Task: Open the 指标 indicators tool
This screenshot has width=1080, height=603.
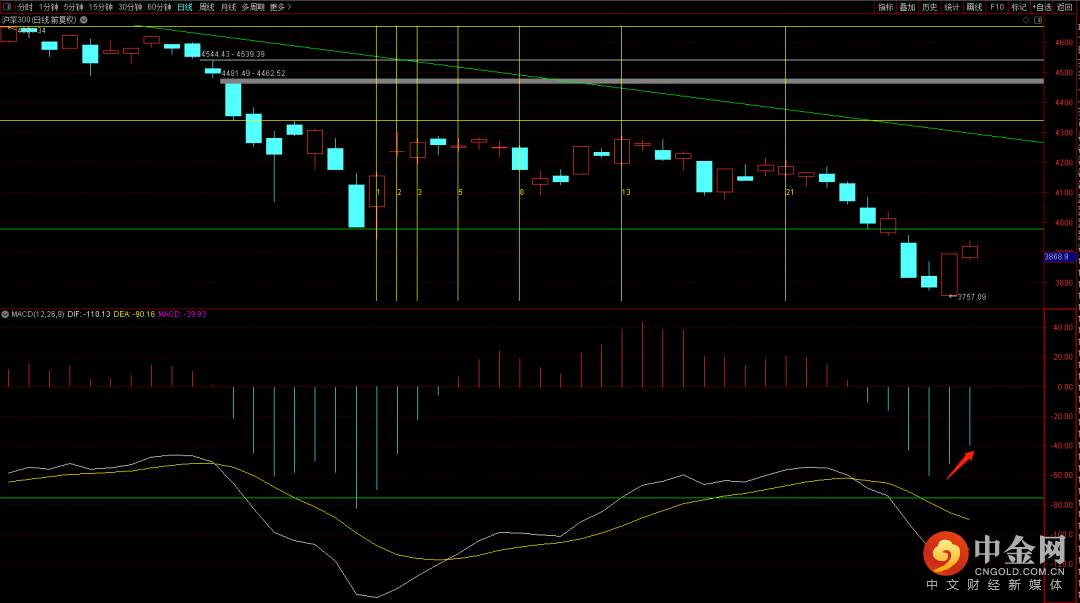Action: click(x=885, y=7)
